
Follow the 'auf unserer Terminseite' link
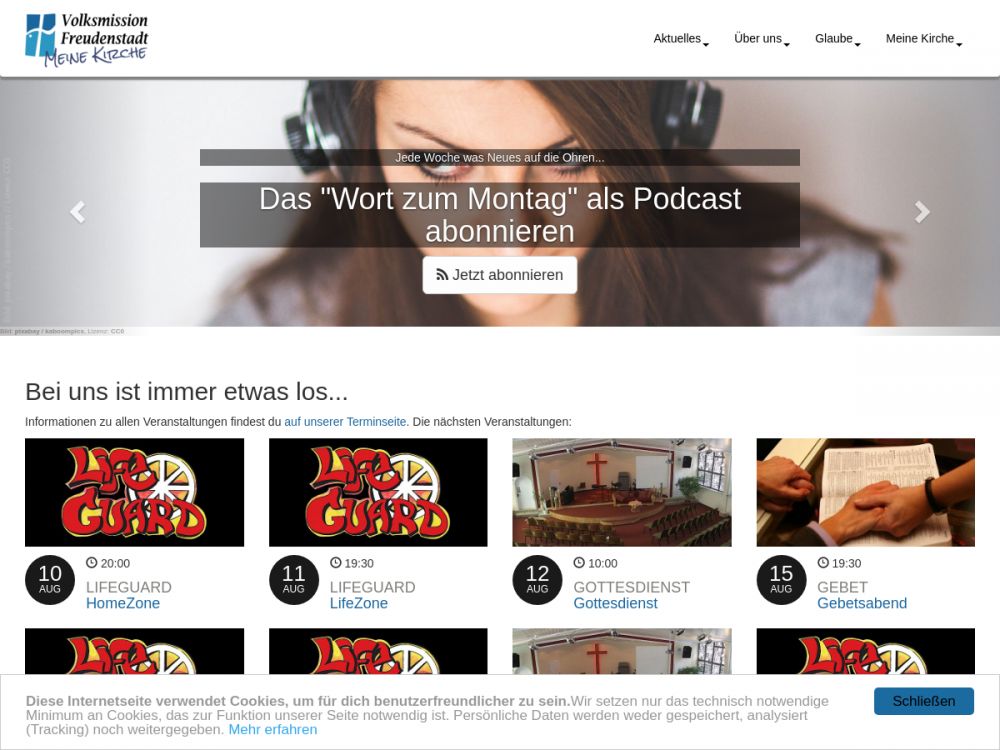coord(345,422)
